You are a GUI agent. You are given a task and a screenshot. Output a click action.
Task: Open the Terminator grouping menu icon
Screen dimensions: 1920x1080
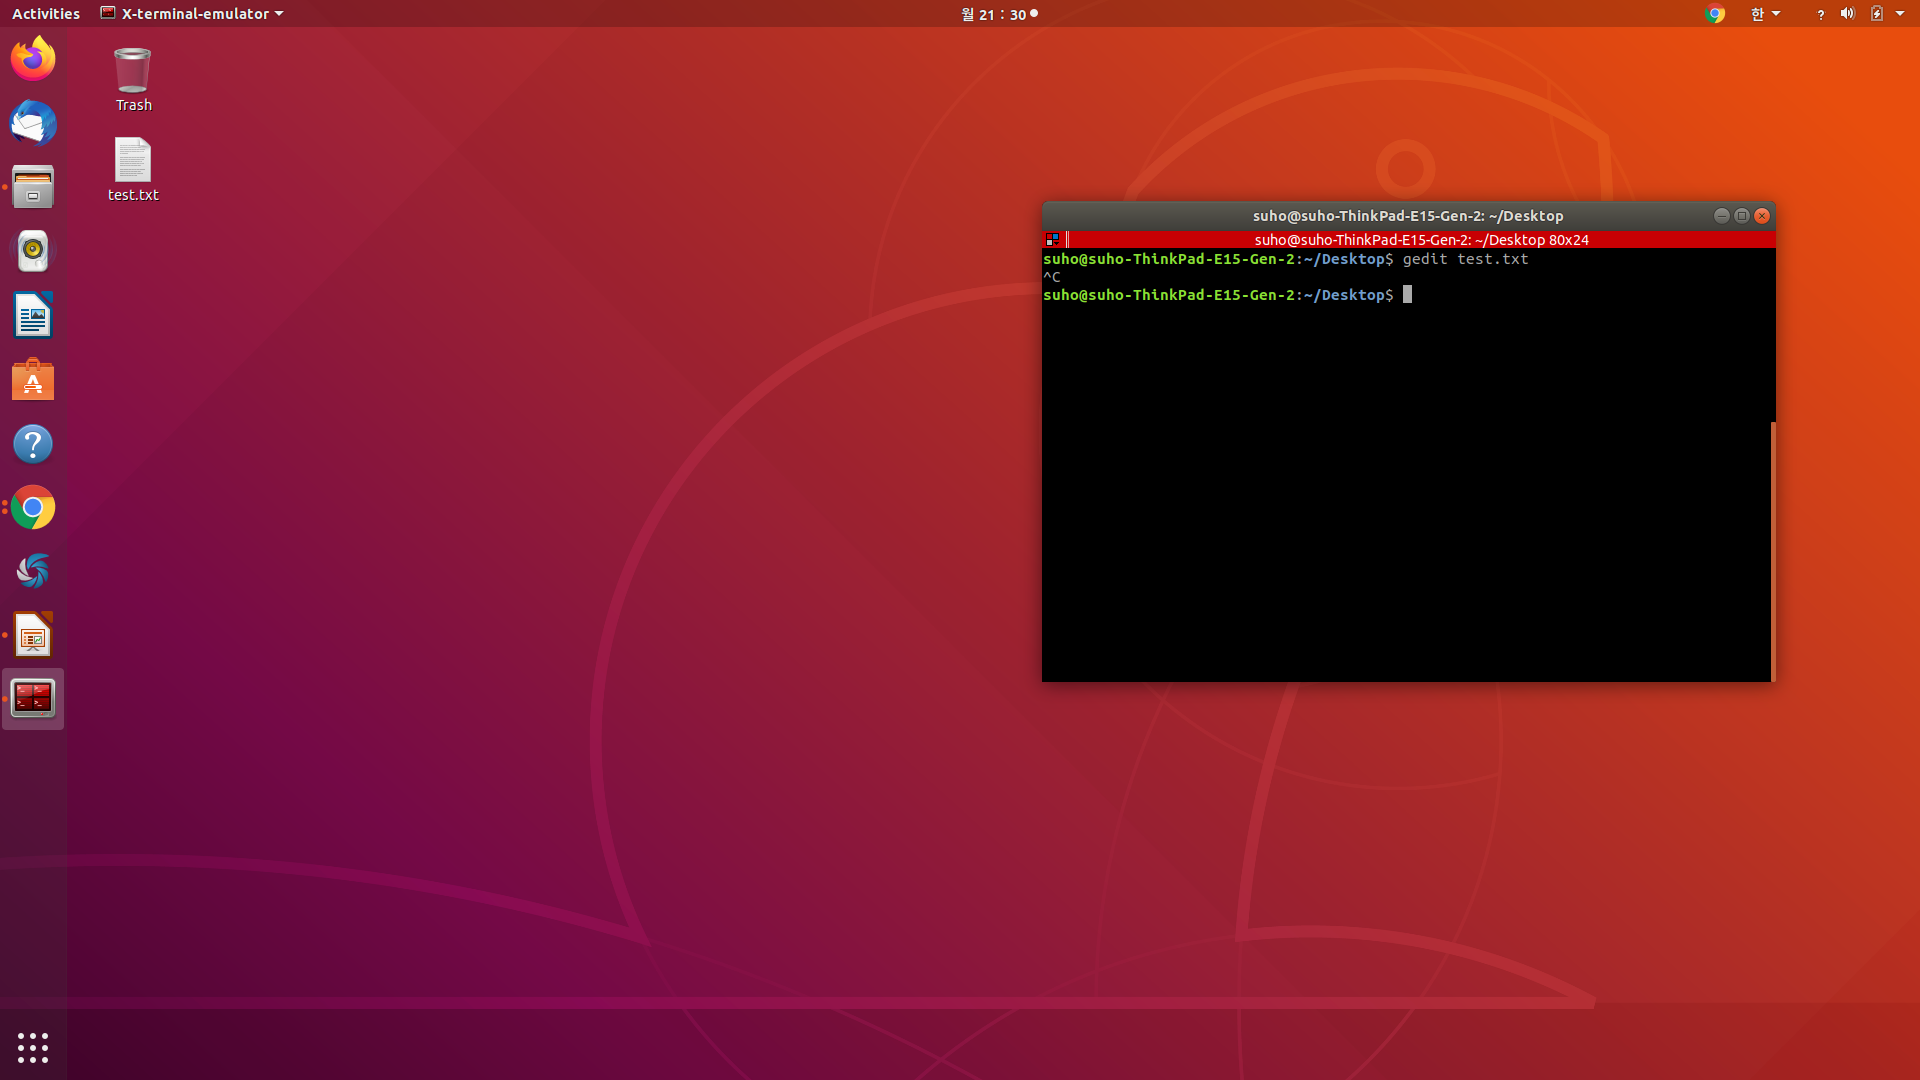coord(1052,240)
